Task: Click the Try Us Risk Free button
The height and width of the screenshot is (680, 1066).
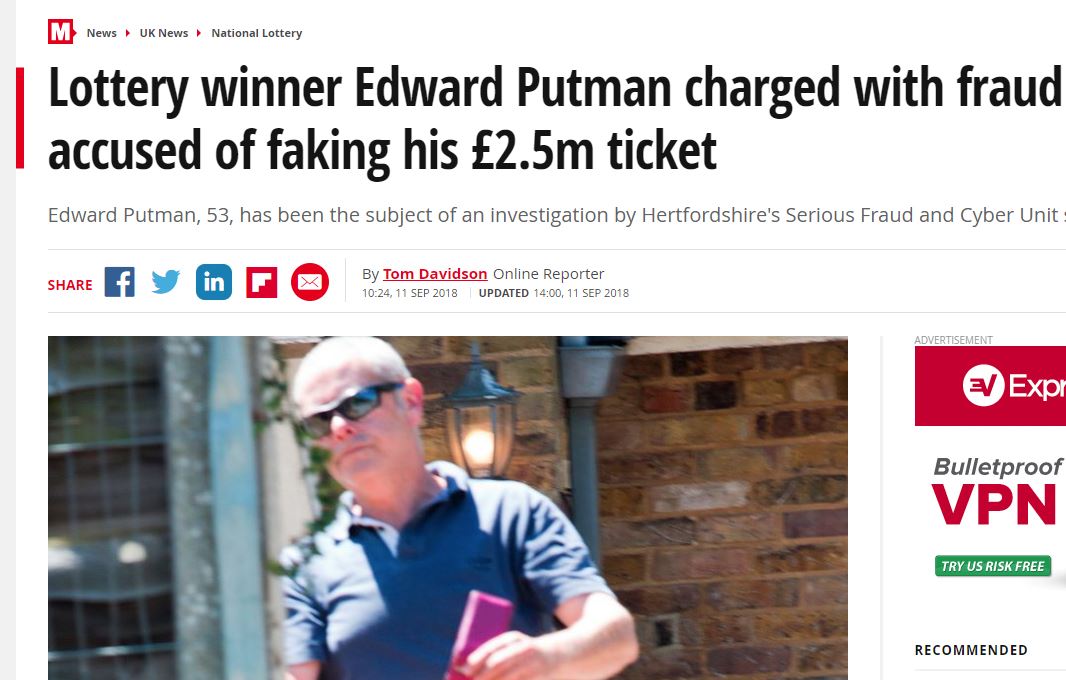Action: coord(993,566)
